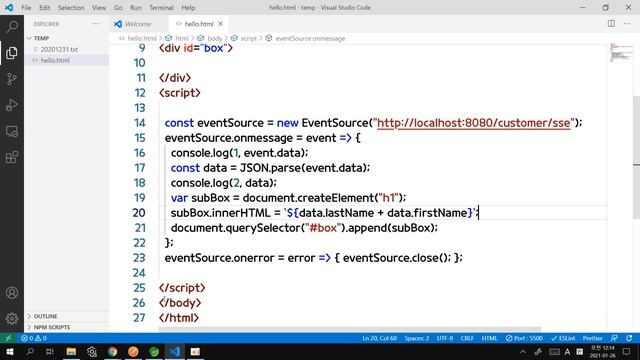Collapse the TEMP folder section
640x360 pixels.
(41, 38)
